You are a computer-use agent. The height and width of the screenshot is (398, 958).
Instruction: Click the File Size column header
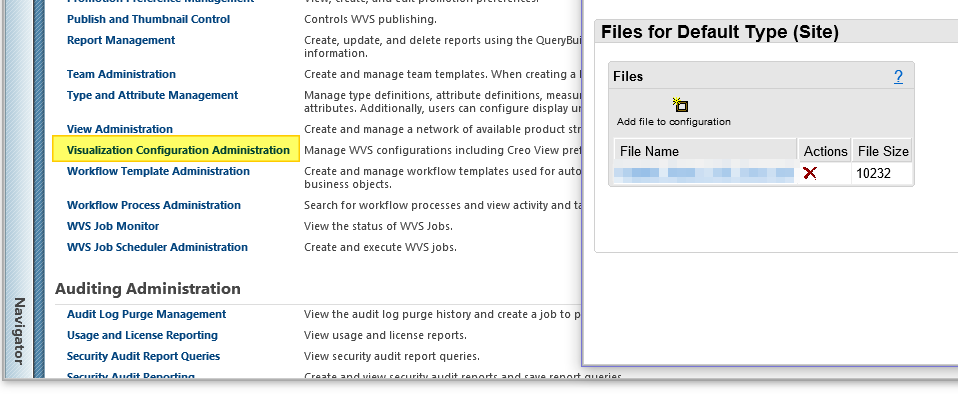click(883, 151)
